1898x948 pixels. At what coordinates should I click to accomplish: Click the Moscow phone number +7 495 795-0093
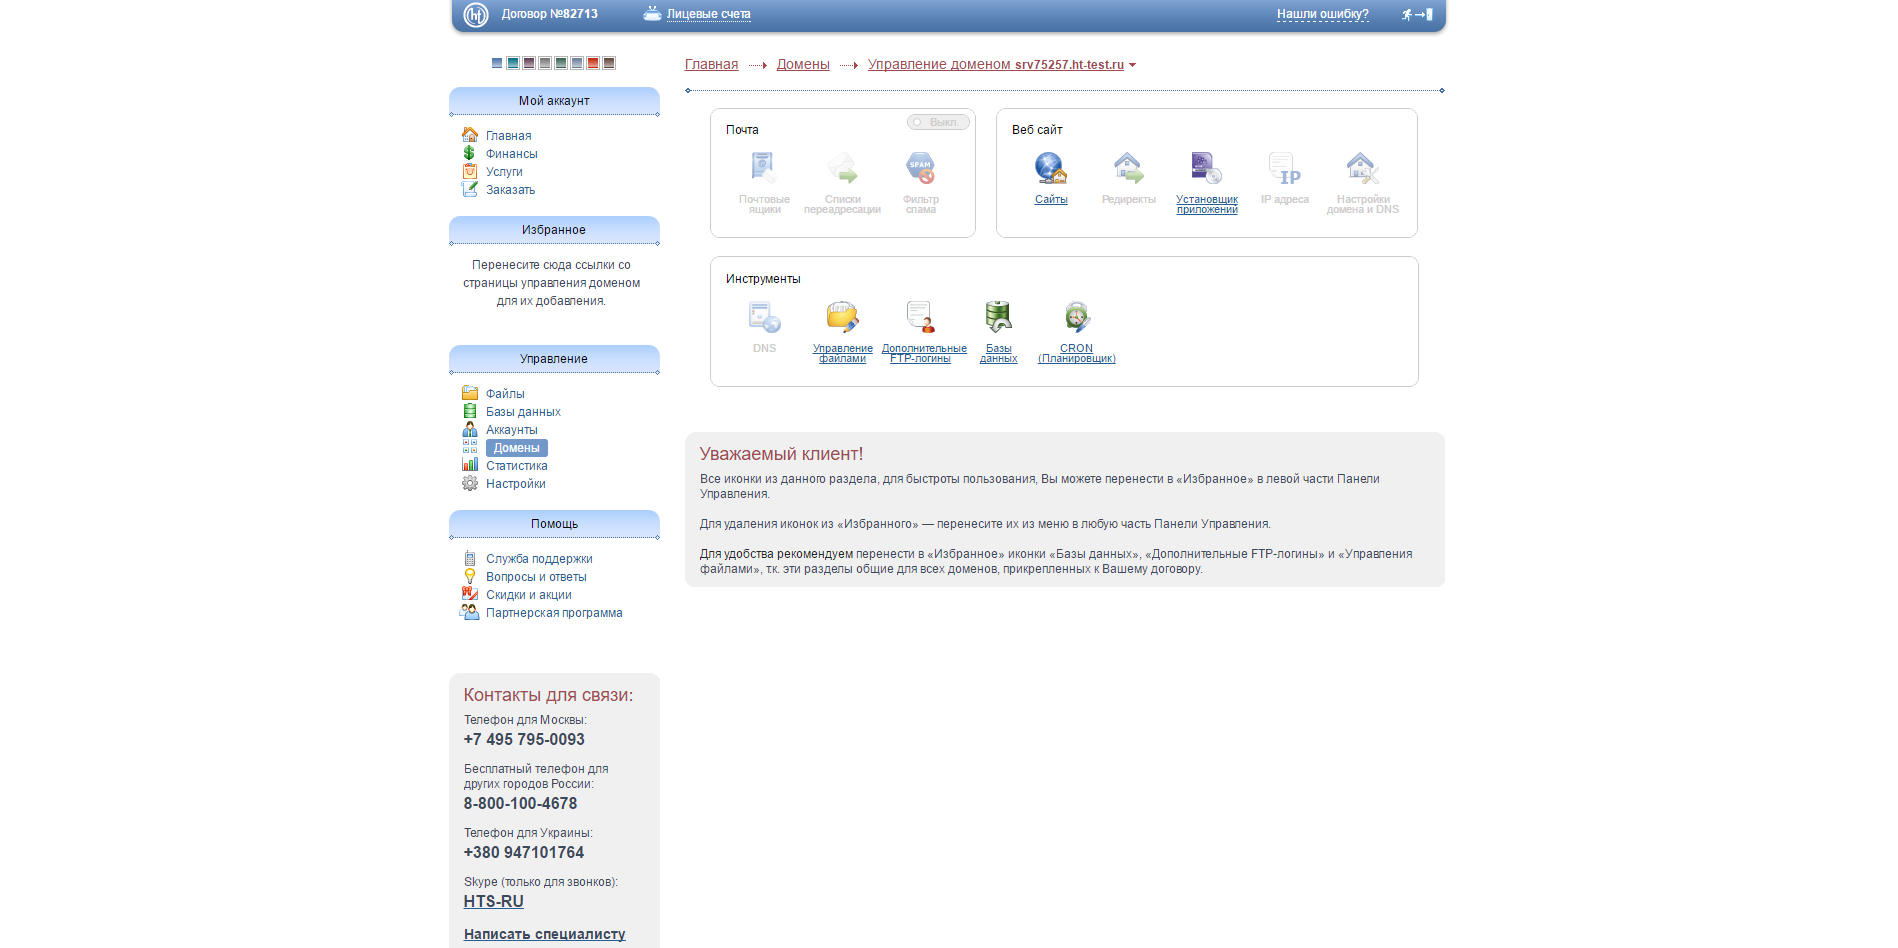coord(524,740)
